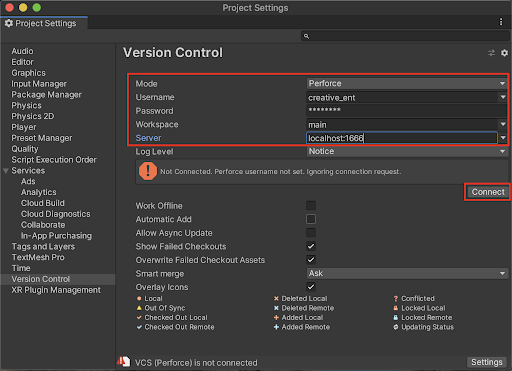Open Cloud Build under Services

pyautogui.click(x=43, y=203)
